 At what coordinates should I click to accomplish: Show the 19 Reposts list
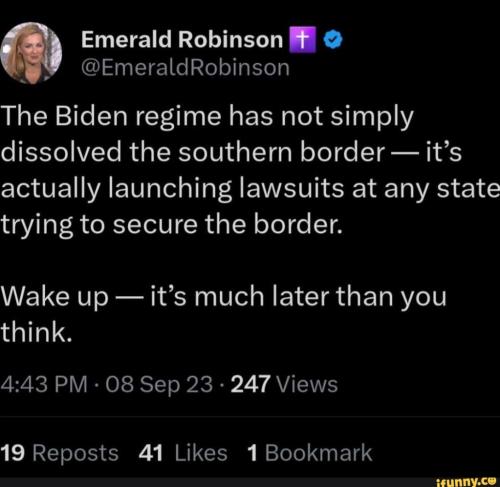click(60, 453)
